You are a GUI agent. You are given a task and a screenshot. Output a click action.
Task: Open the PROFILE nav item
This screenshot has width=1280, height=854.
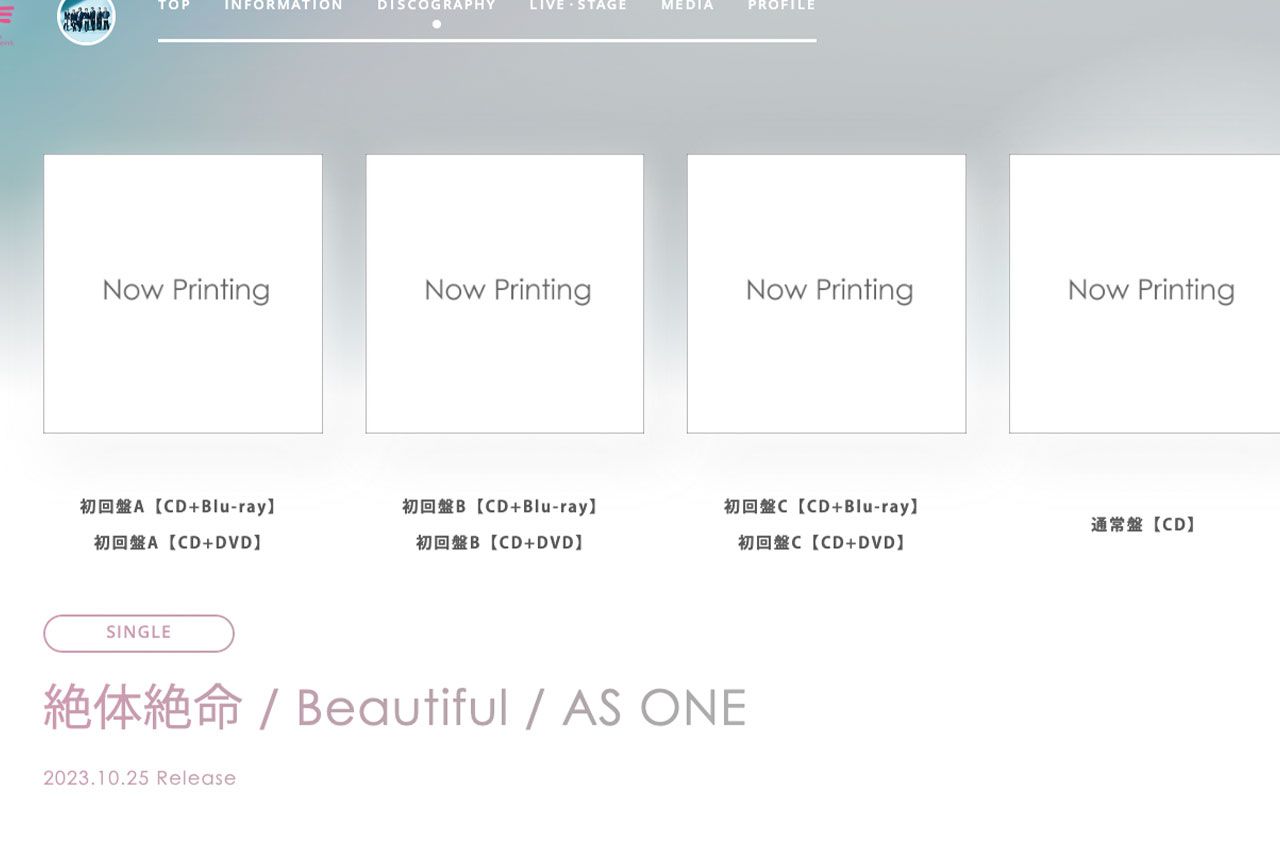pos(781,6)
